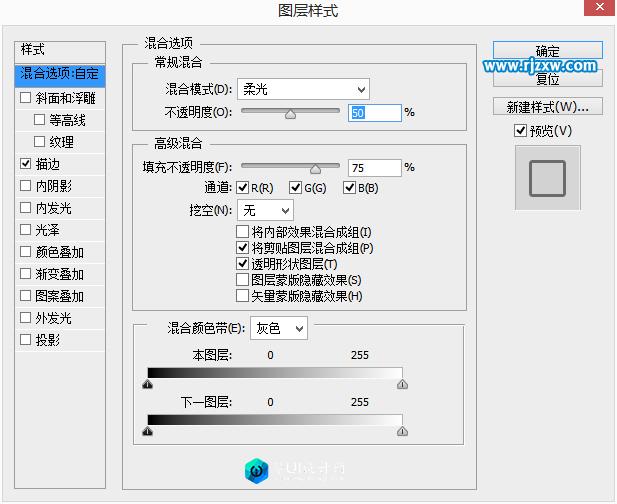Enable the 斜面和浮雕 checkbox
617x504 pixels.
26,98
